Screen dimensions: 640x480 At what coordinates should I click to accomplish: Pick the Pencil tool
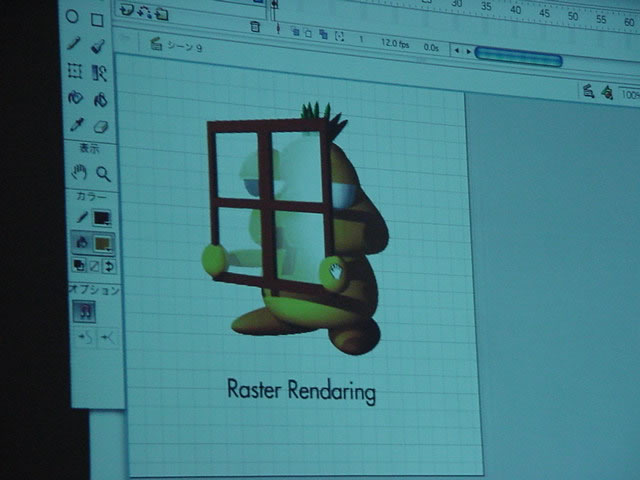coord(74,45)
